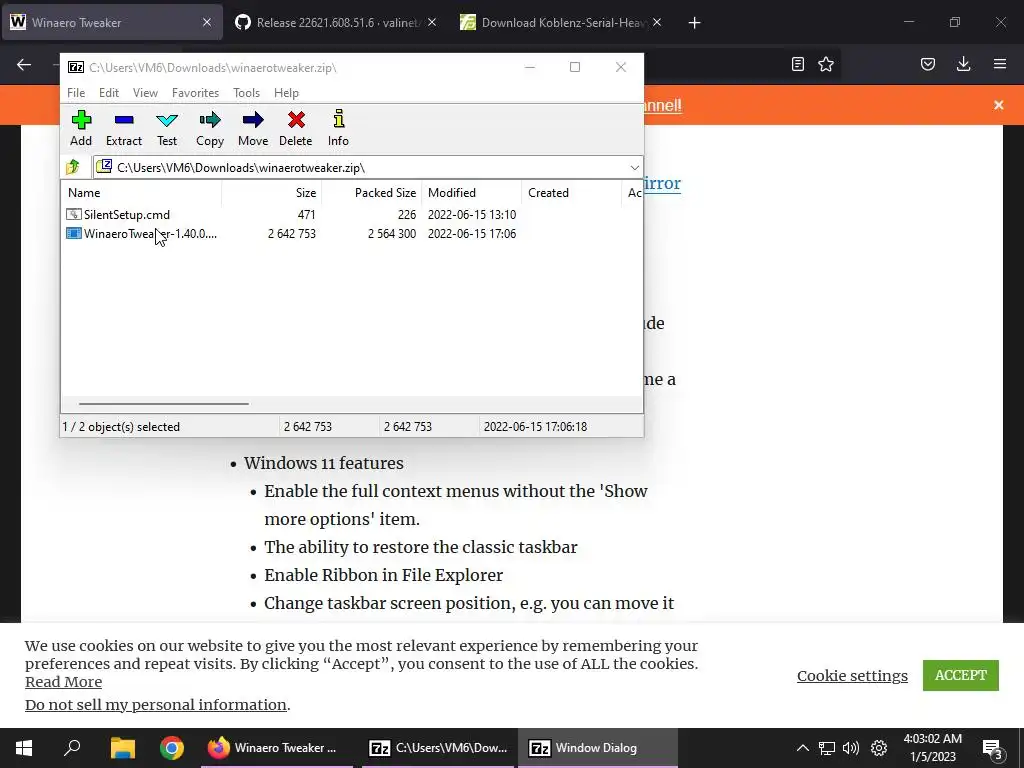Screen dimensions: 1024x768
Task: Expand the 7-Zip address path dropdown
Action: [634, 168]
